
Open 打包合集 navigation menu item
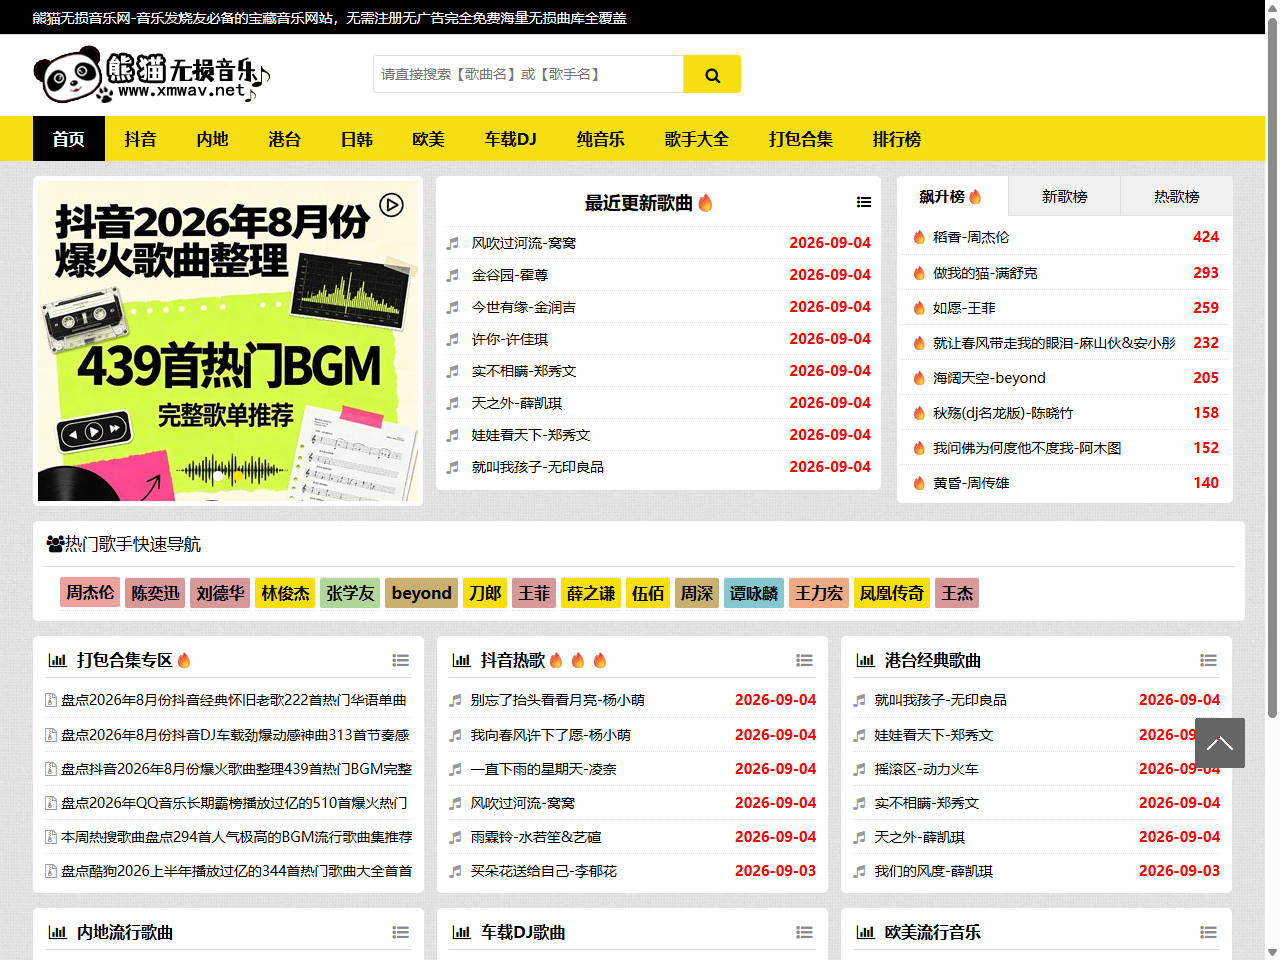tap(801, 139)
